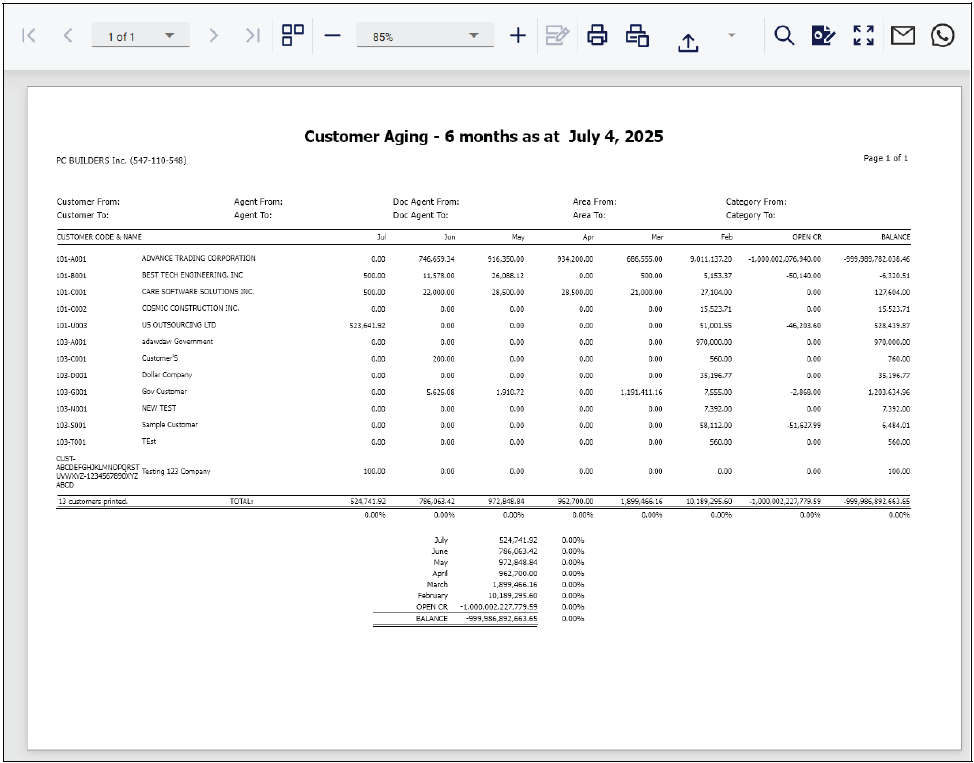Image resolution: width=974 pixels, height=763 pixels.
Task: Switch to full screen mode
Action: point(863,35)
